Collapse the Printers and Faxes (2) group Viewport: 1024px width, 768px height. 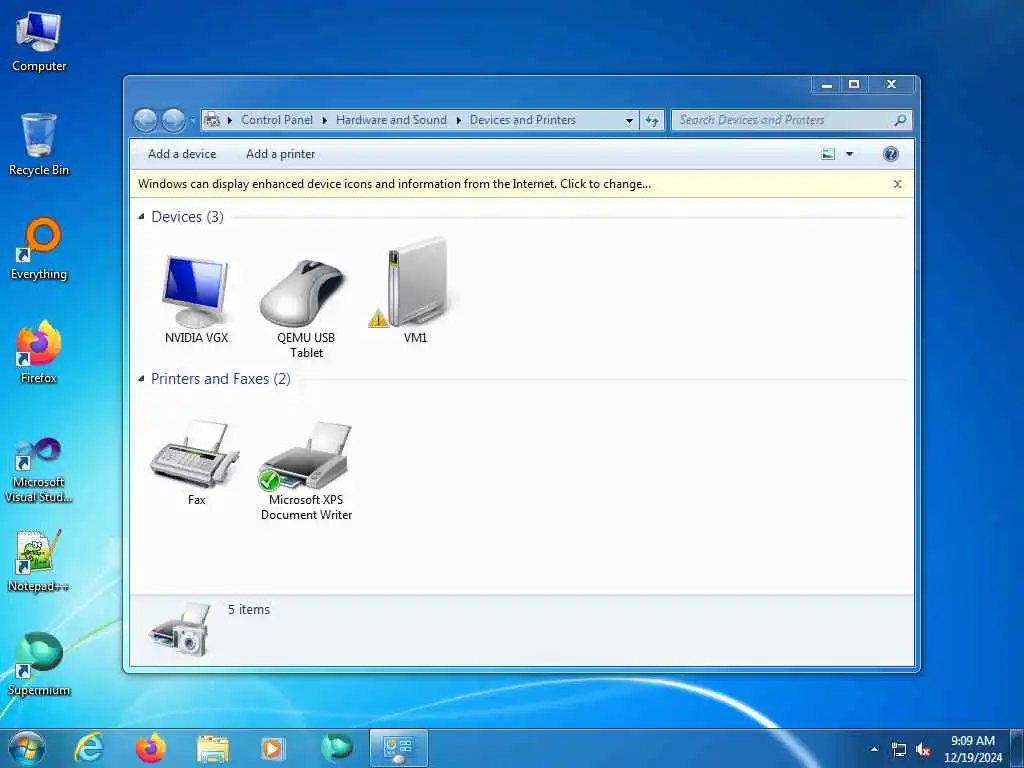(141, 378)
